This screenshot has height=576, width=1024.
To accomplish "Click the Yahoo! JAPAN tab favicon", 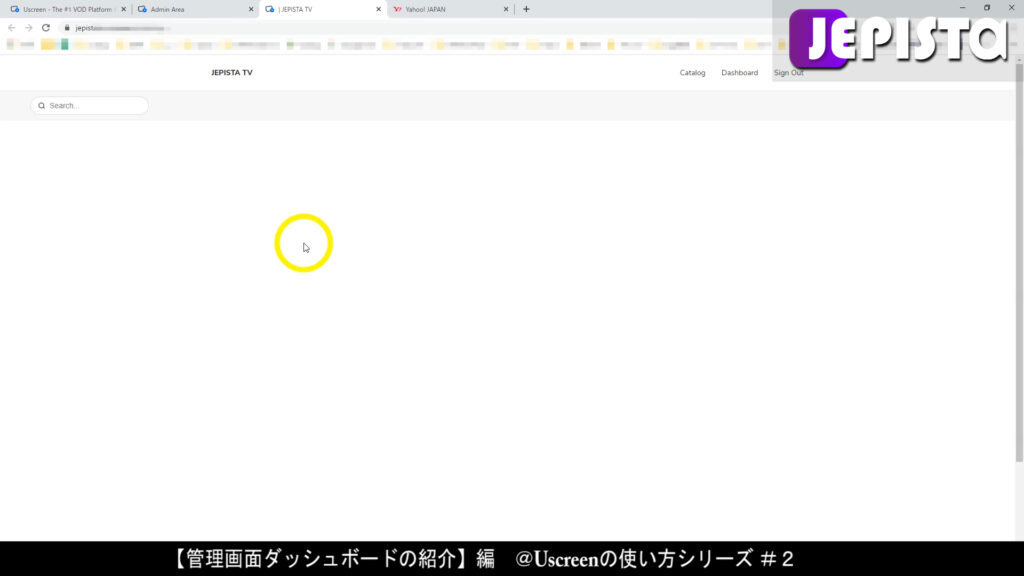I will [x=397, y=9].
